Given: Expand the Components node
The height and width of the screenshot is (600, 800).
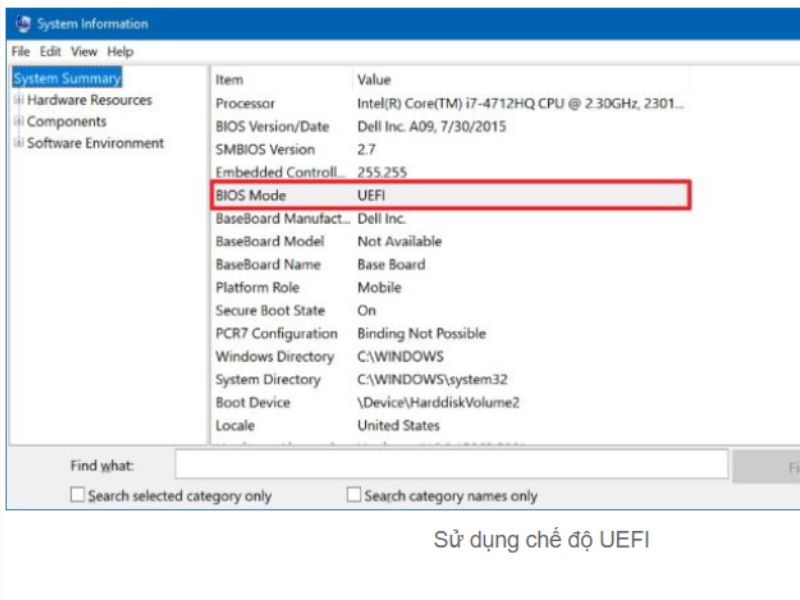Looking at the screenshot, I should [18, 121].
